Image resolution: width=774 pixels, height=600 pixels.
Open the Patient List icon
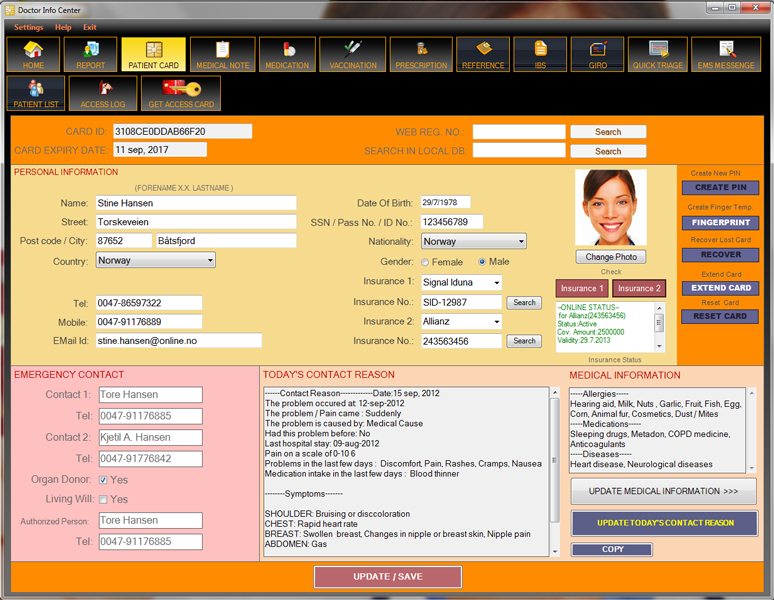click(35, 93)
